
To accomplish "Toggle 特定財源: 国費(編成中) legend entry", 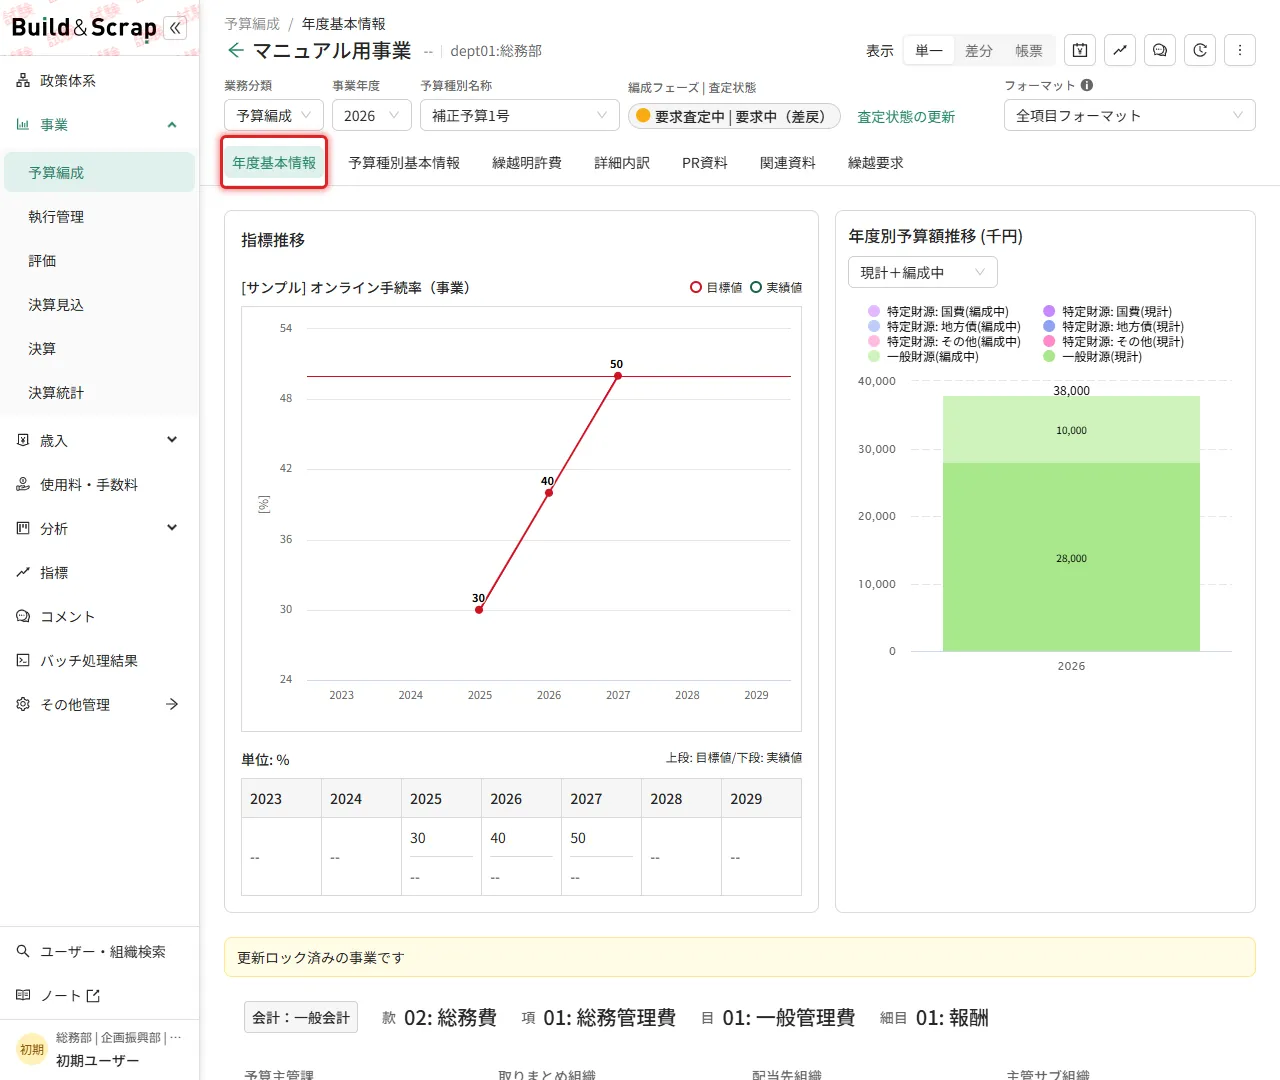I will [x=938, y=312].
